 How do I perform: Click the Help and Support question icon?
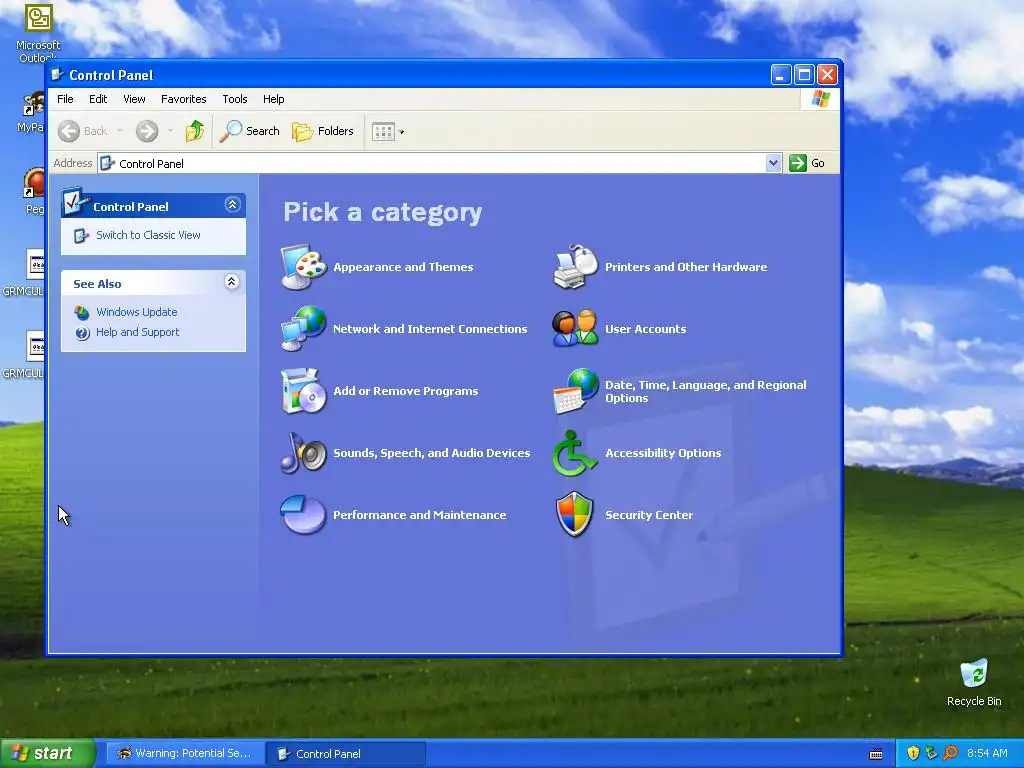coord(82,333)
